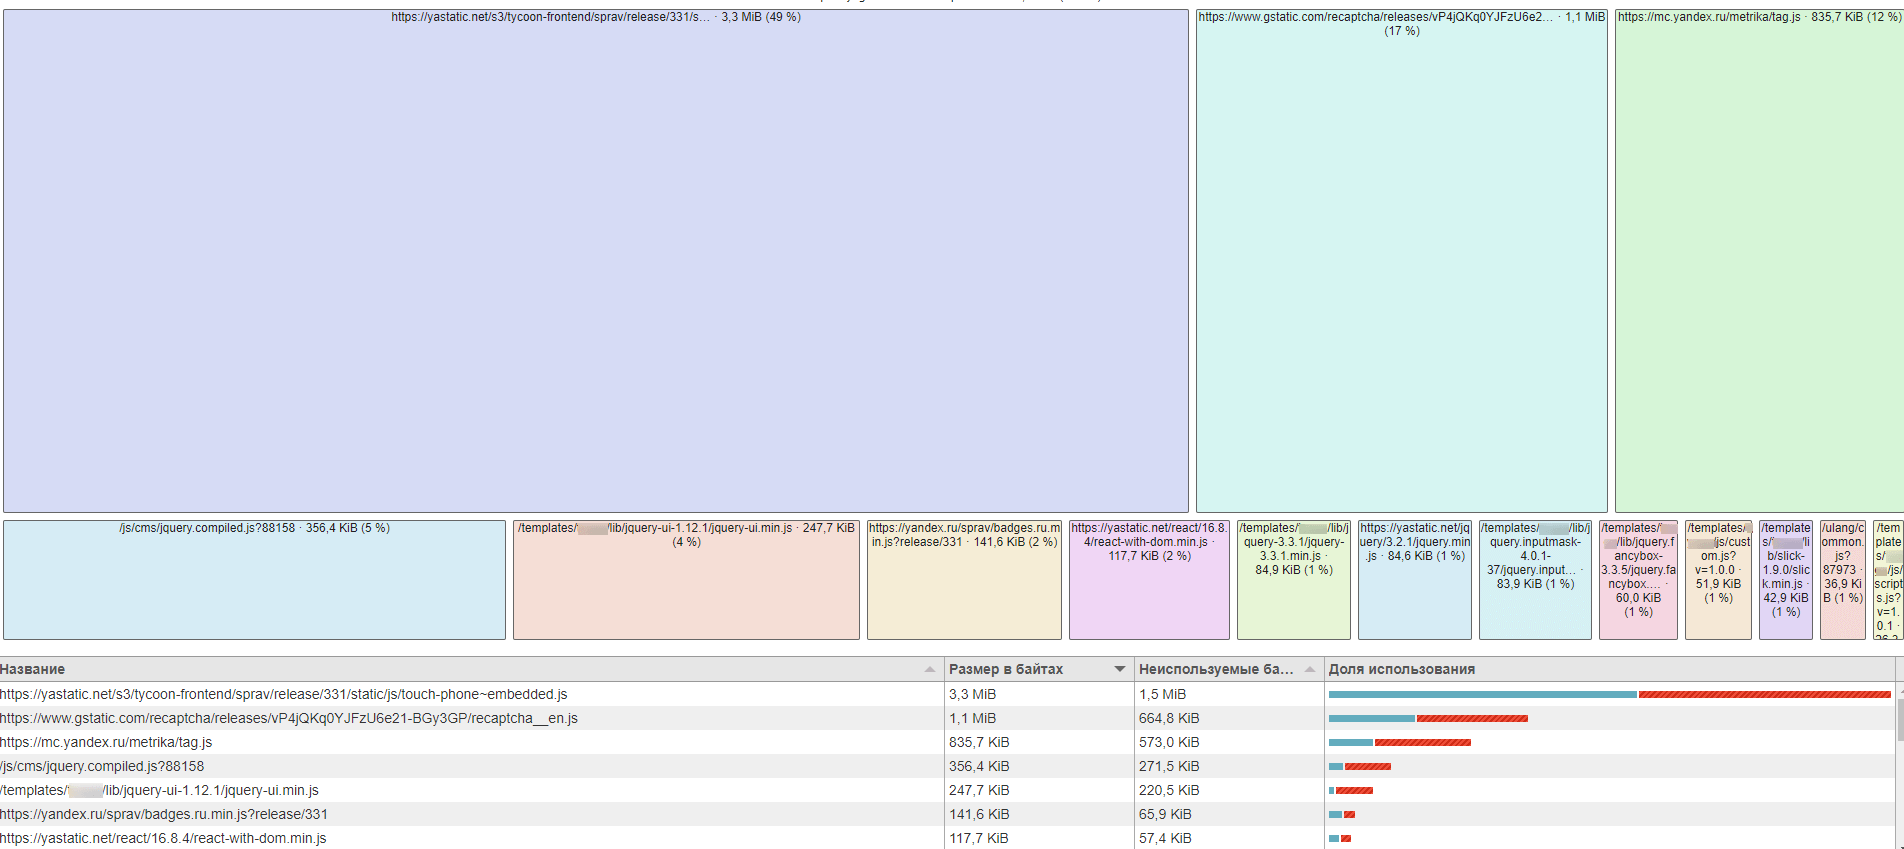1904x849 pixels.
Task: Click the table's vertical scrollbar thumb
Action: pyautogui.click(x=1898, y=720)
